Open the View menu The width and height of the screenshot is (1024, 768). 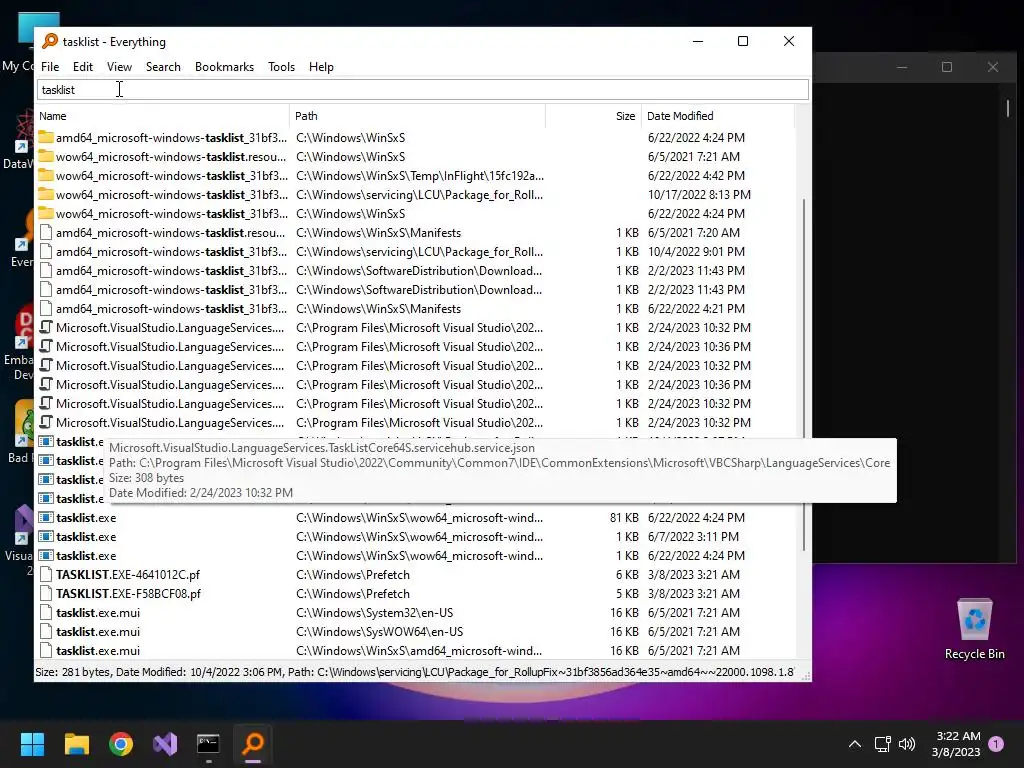tap(120, 67)
